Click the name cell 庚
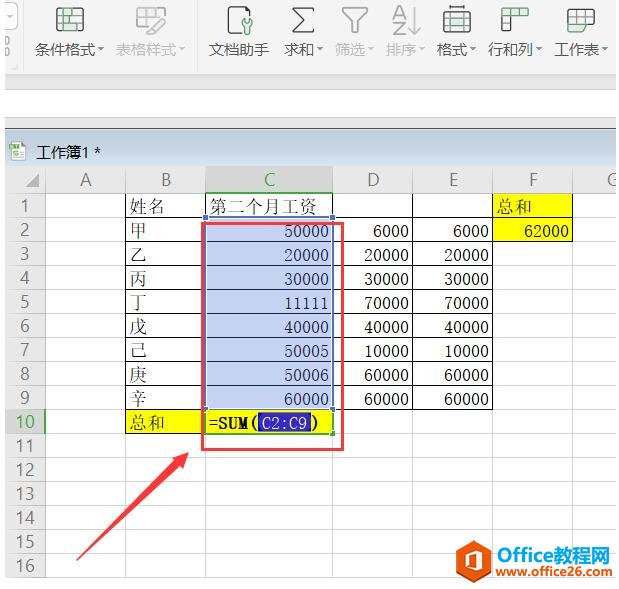The height and width of the screenshot is (589, 619). pos(165,374)
